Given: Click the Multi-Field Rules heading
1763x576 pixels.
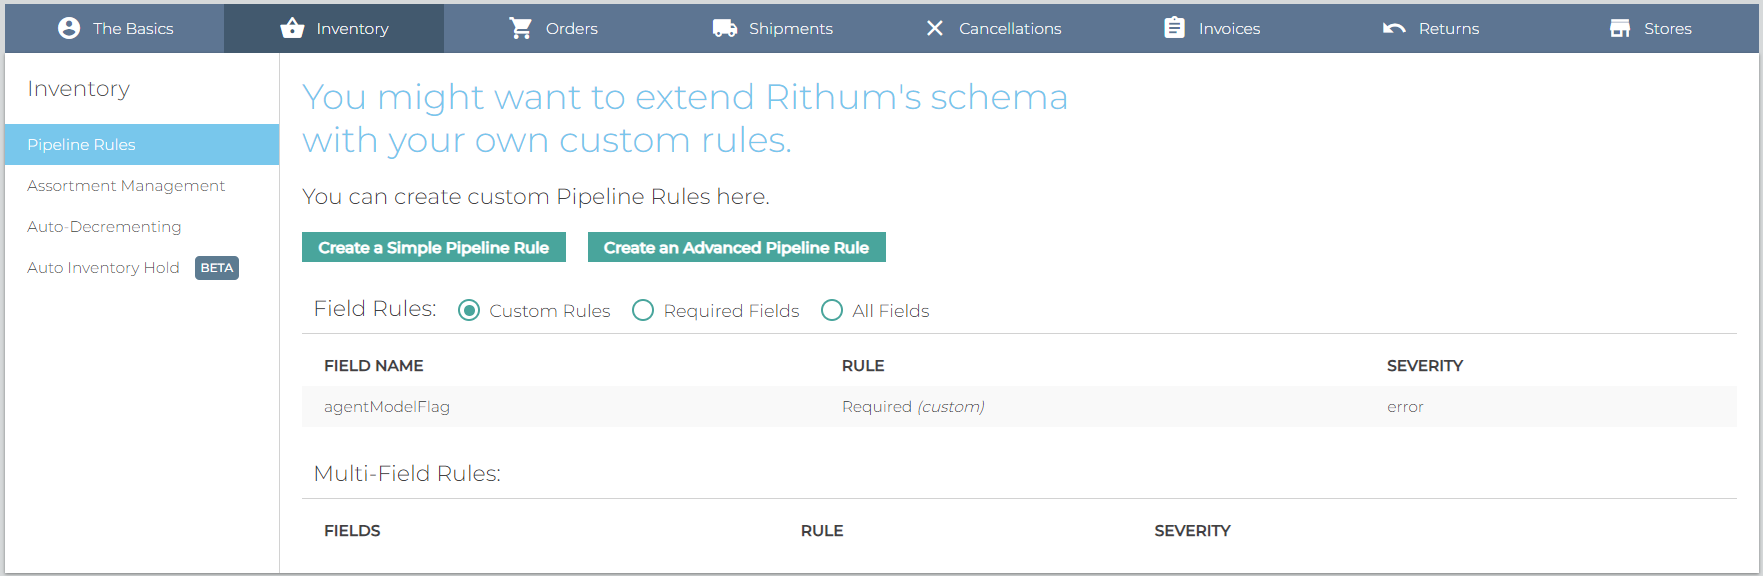Looking at the screenshot, I should pyautogui.click(x=407, y=473).
